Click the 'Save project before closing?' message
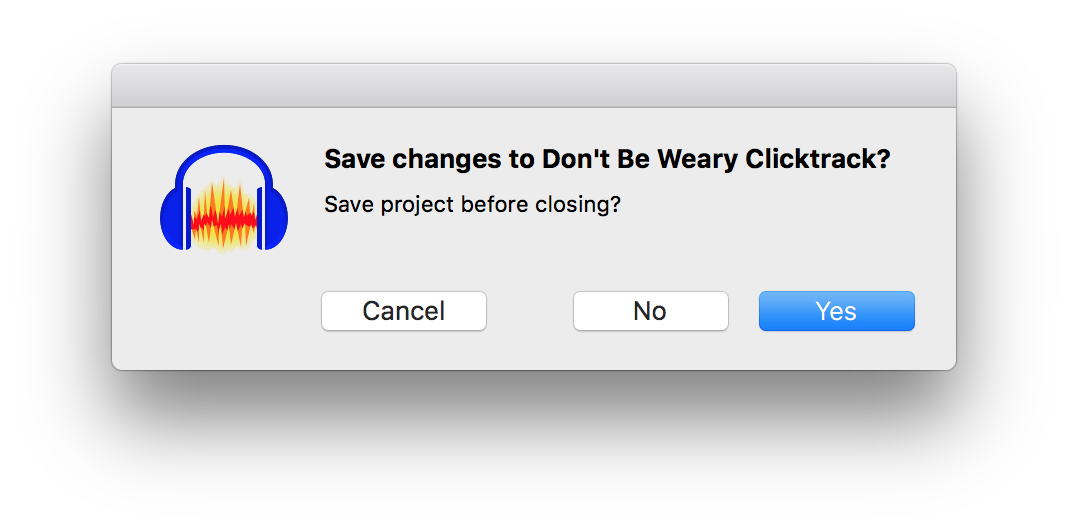1068x530 pixels. pos(472,204)
